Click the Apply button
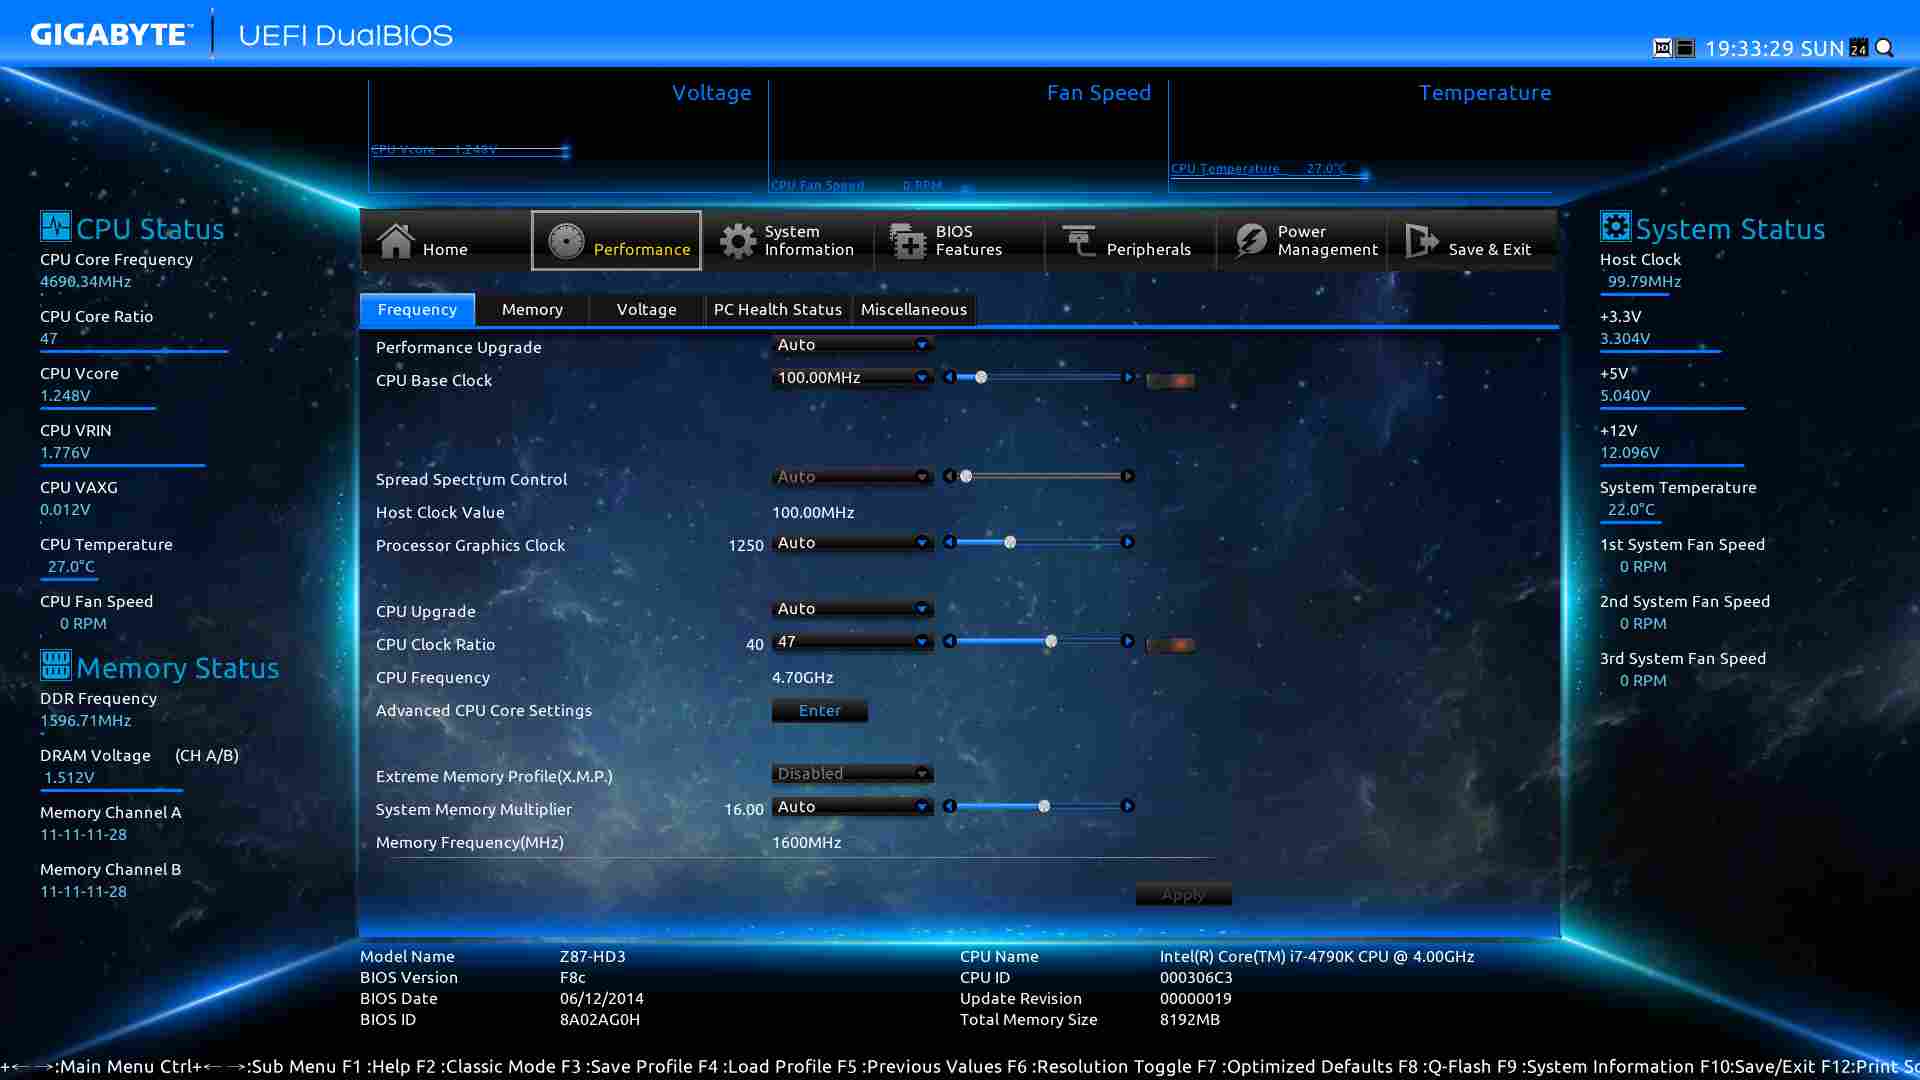 click(1183, 894)
